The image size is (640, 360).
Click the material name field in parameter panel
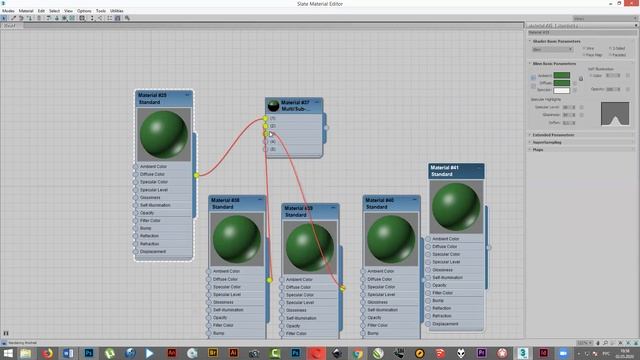[581, 32]
